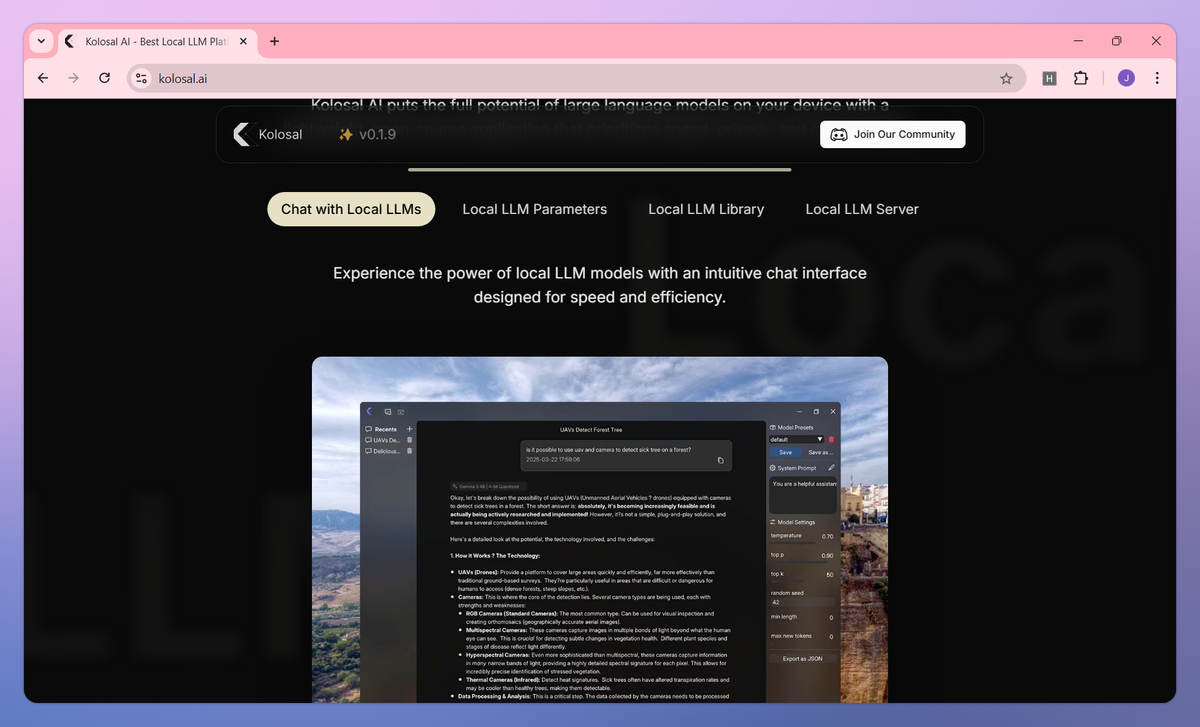Click the system prompt text box in preview
1200x727 pixels.
tap(802, 495)
